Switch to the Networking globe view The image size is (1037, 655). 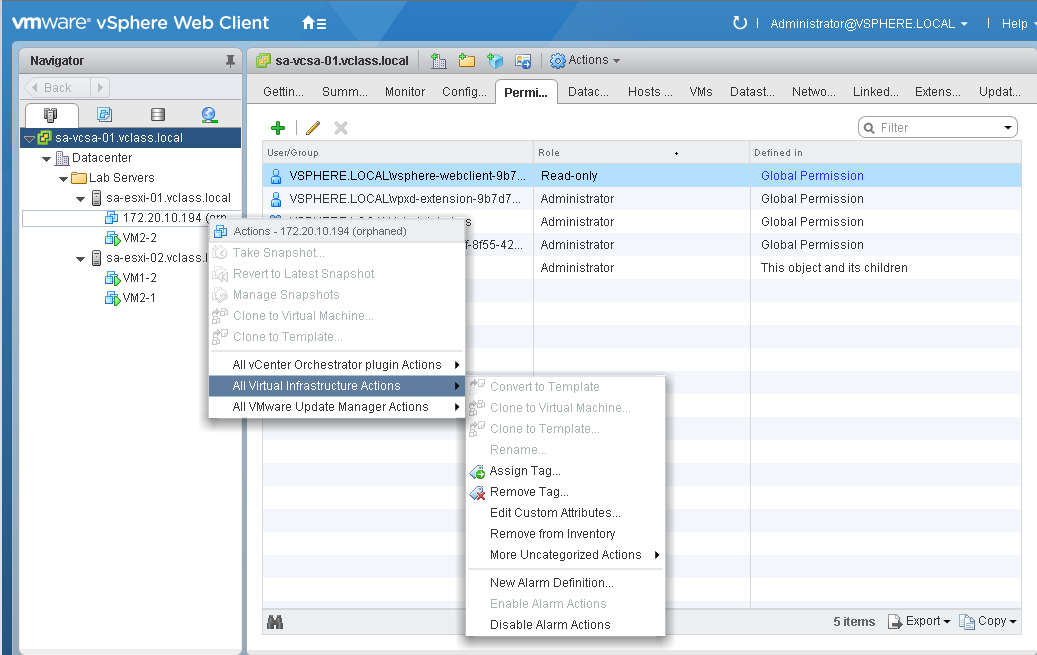tap(209, 115)
